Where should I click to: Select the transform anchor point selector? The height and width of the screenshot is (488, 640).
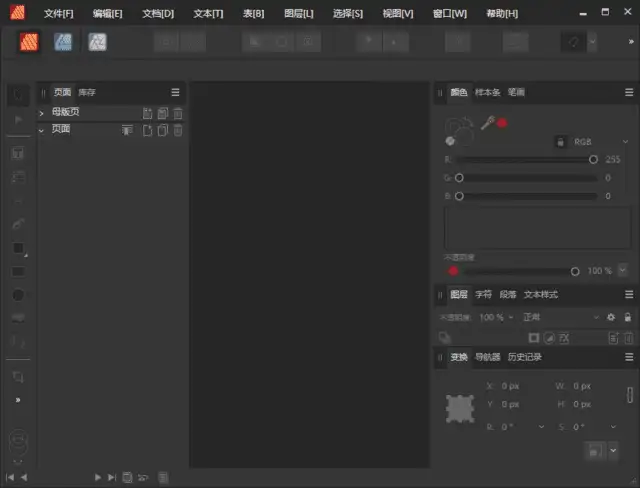[461, 407]
